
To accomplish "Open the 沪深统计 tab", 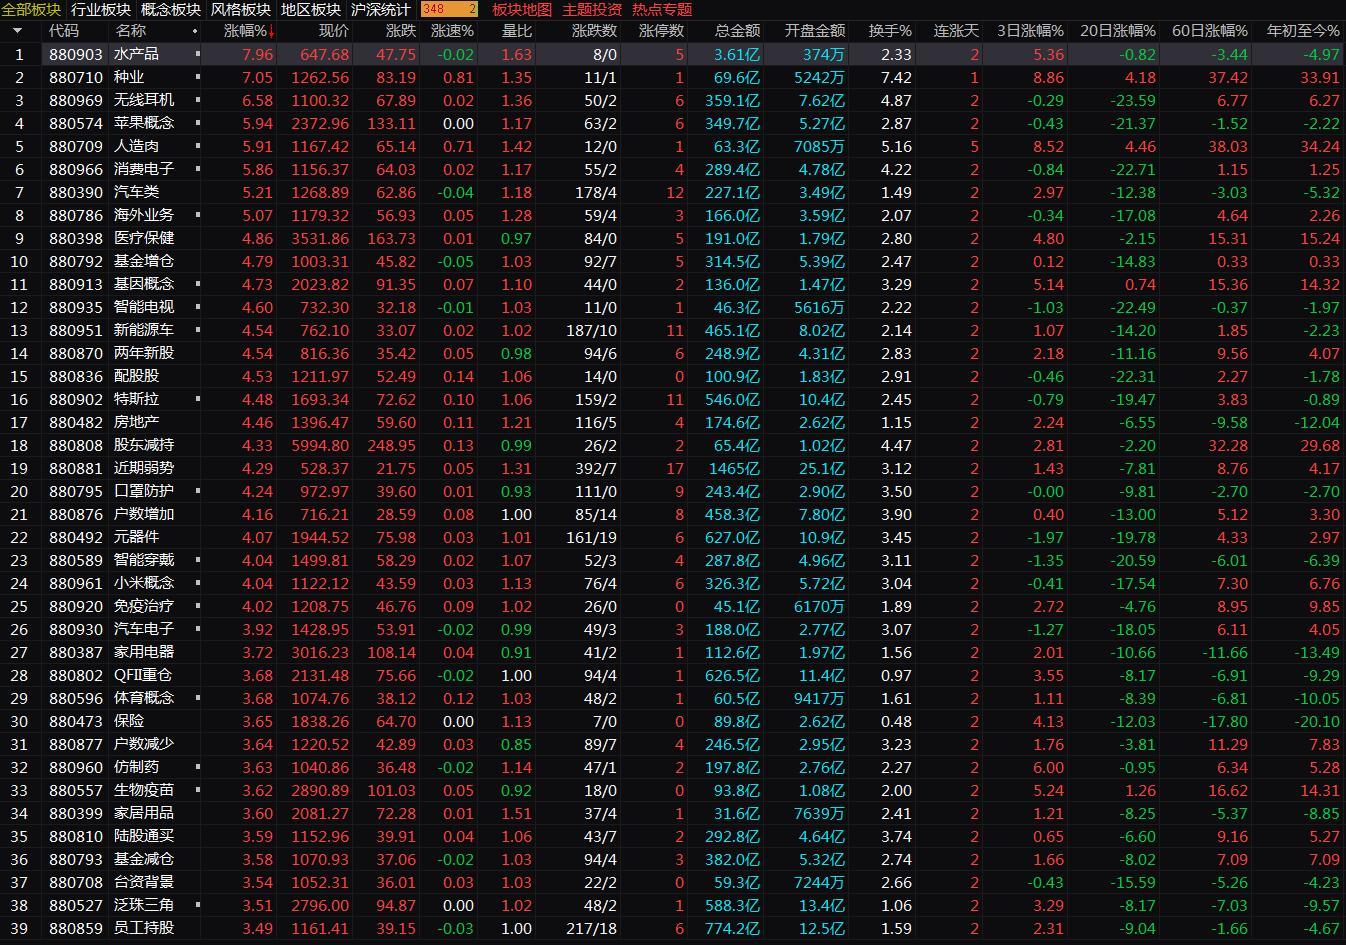I will [381, 9].
